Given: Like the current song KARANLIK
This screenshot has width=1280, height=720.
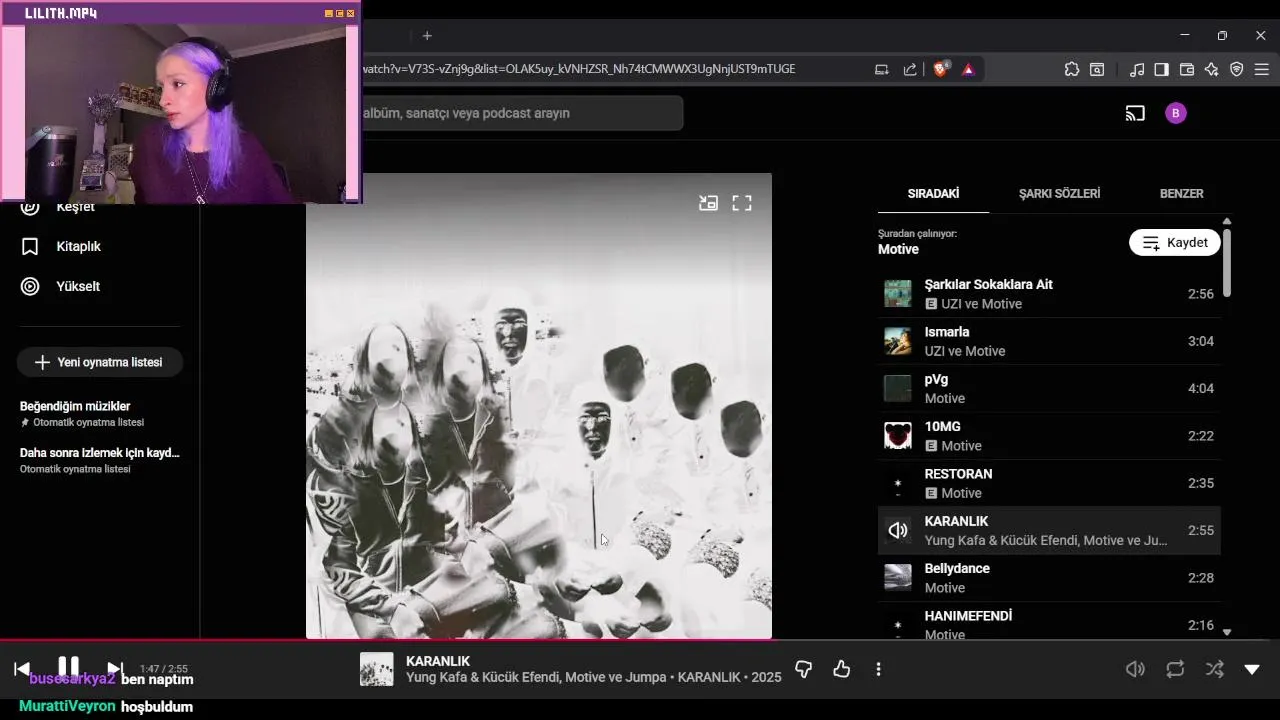Looking at the screenshot, I should coord(841,669).
